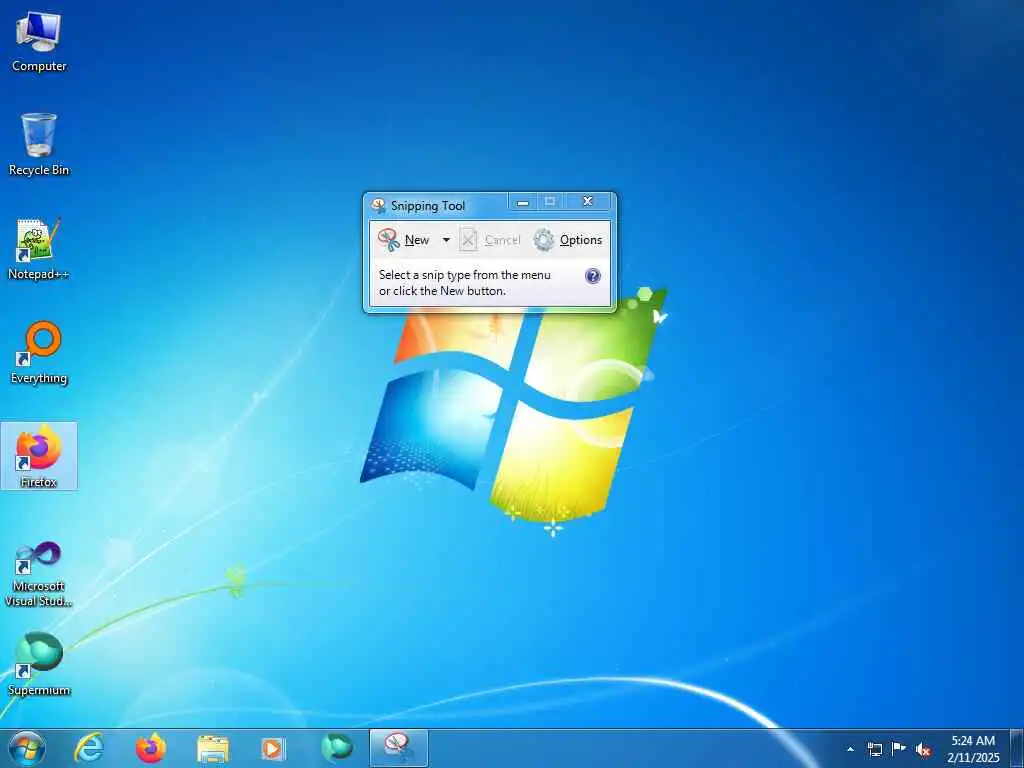
Task: Open the Action Center flag icon
Action: tap(899, 749)
